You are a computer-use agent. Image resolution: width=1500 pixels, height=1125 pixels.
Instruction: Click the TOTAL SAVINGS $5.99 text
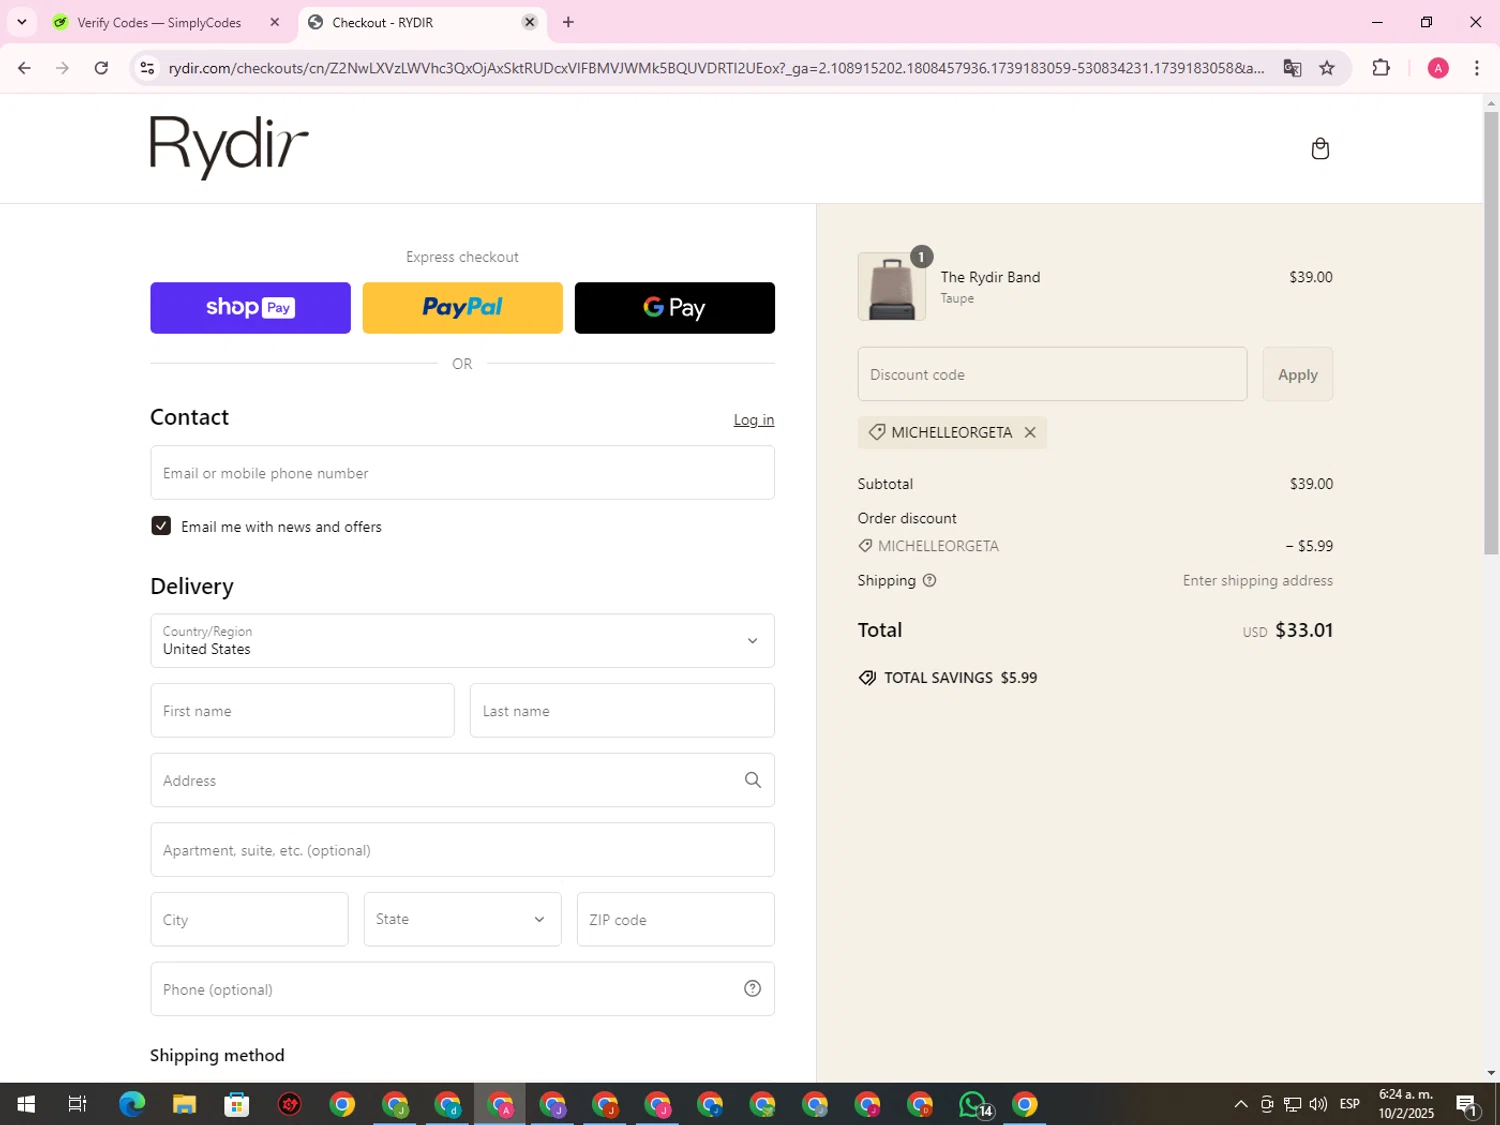pyautogui.click(x=960, y=678)
